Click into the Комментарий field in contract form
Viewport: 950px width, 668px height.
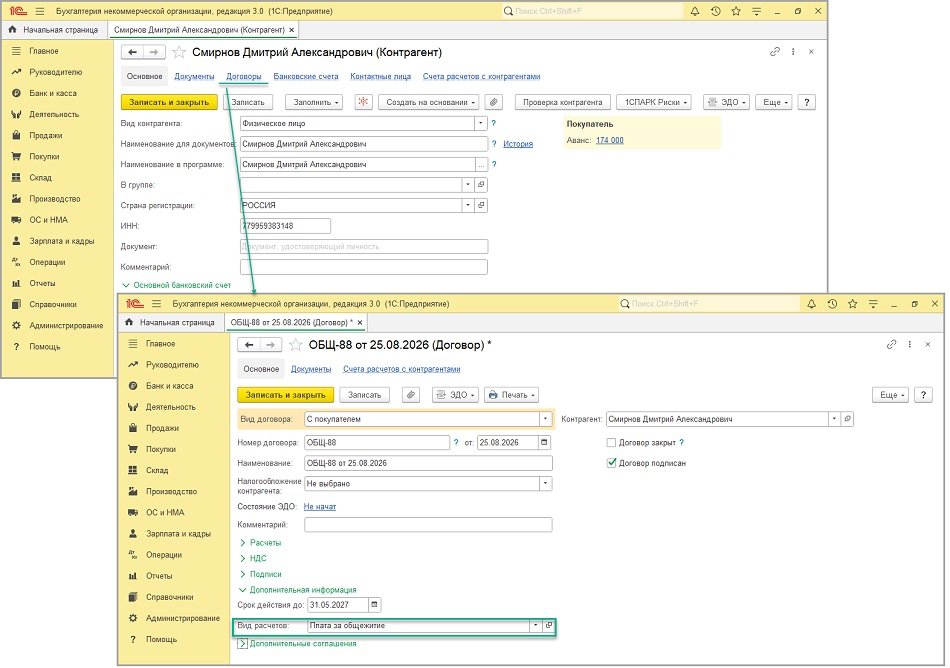(428, 524)
